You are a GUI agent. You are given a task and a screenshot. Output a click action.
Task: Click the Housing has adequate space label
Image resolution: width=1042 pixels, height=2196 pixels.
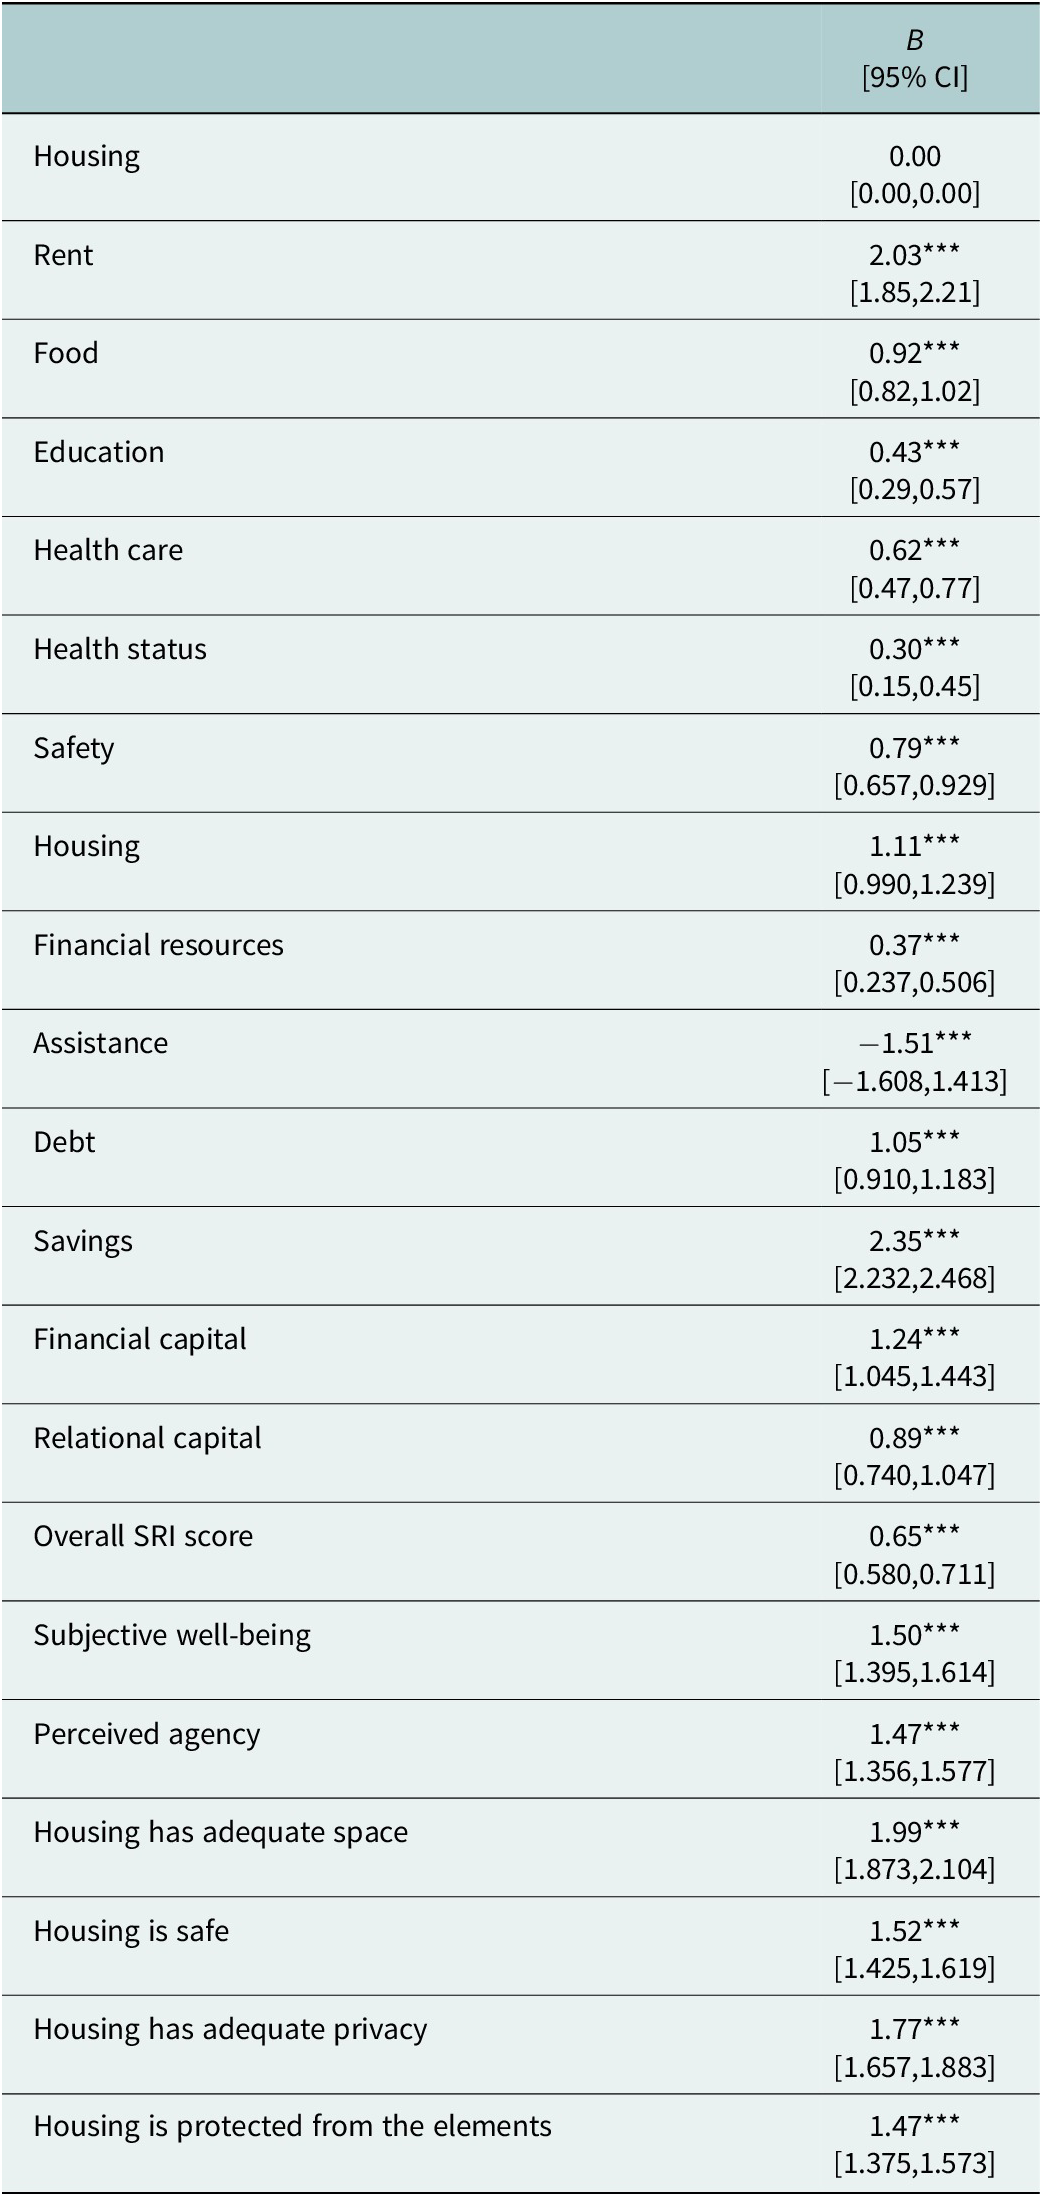(221, 1832)
